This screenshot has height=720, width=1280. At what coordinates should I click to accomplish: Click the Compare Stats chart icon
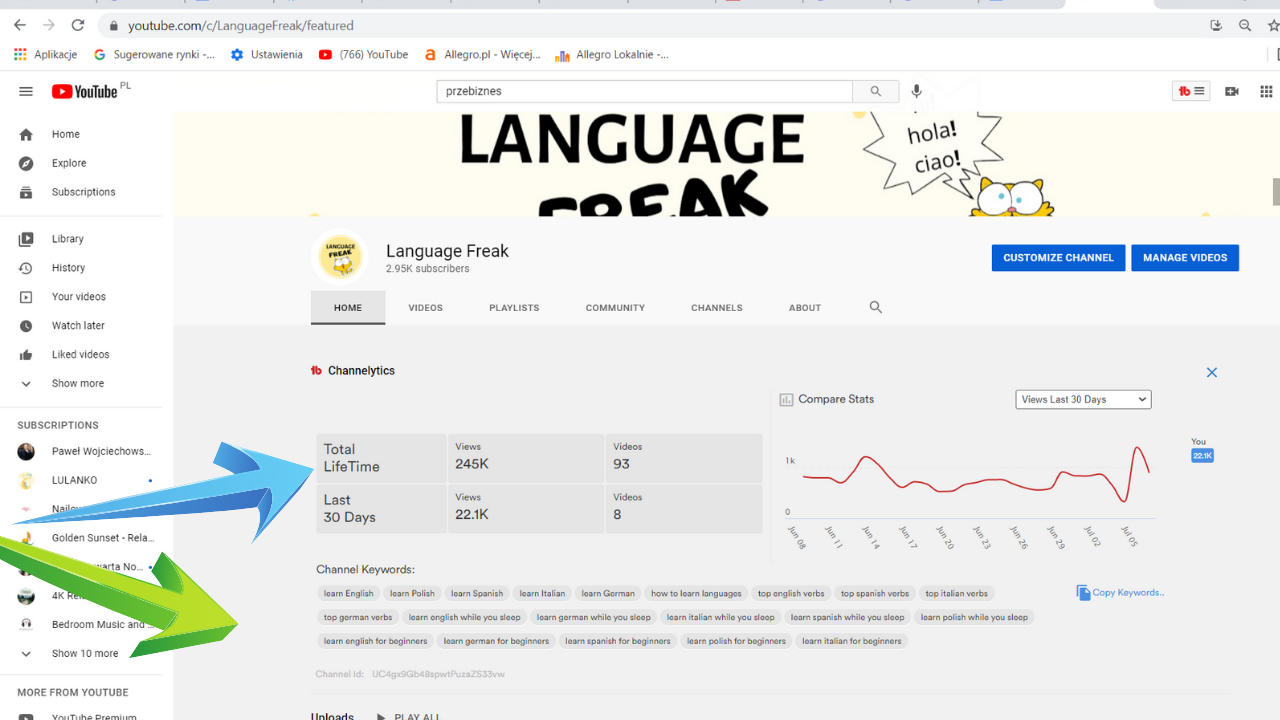786,399
